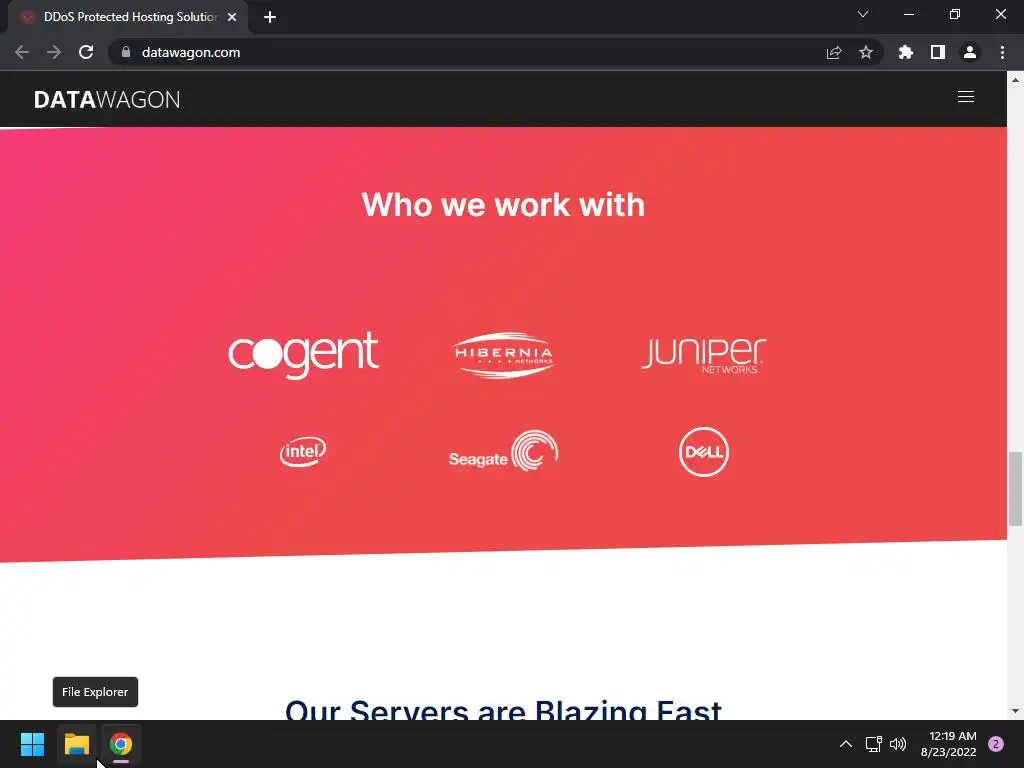
Task: Open the volume tray icon
Action: coord(898,744)
